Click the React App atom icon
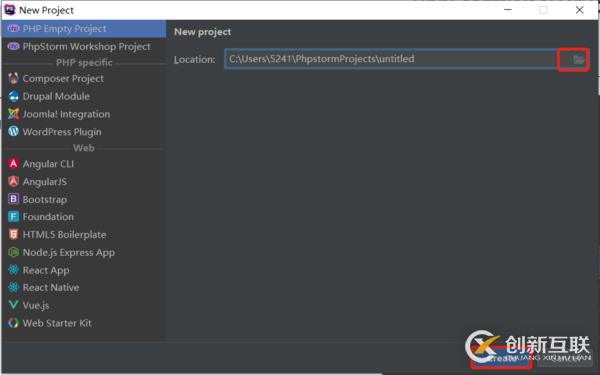 coord(13,270)
